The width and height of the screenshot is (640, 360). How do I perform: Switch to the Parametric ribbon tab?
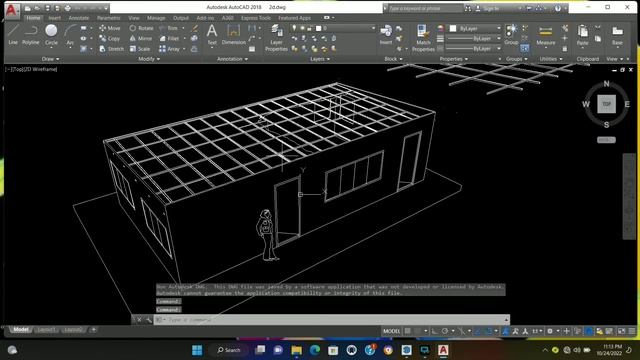(109, 18)
